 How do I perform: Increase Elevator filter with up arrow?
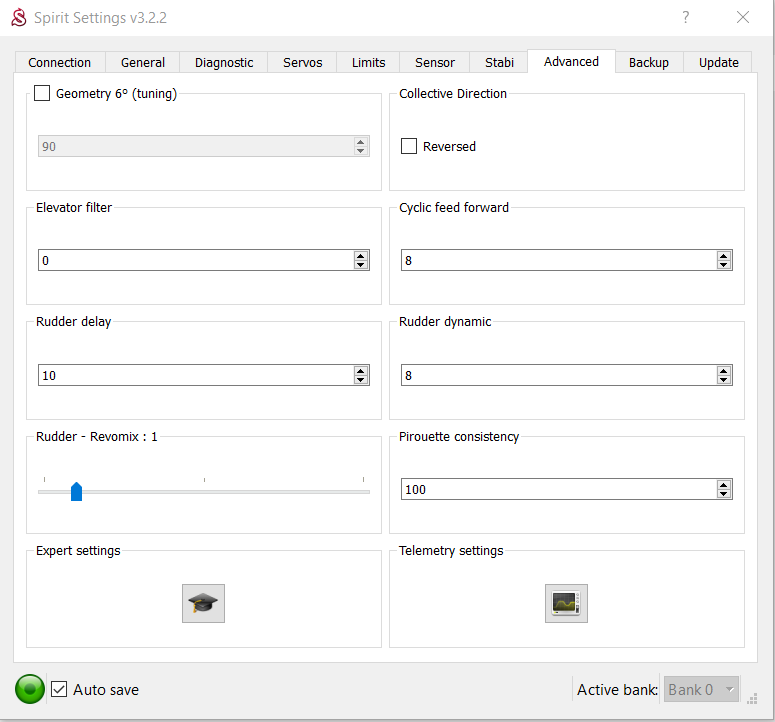pos(361,256)
